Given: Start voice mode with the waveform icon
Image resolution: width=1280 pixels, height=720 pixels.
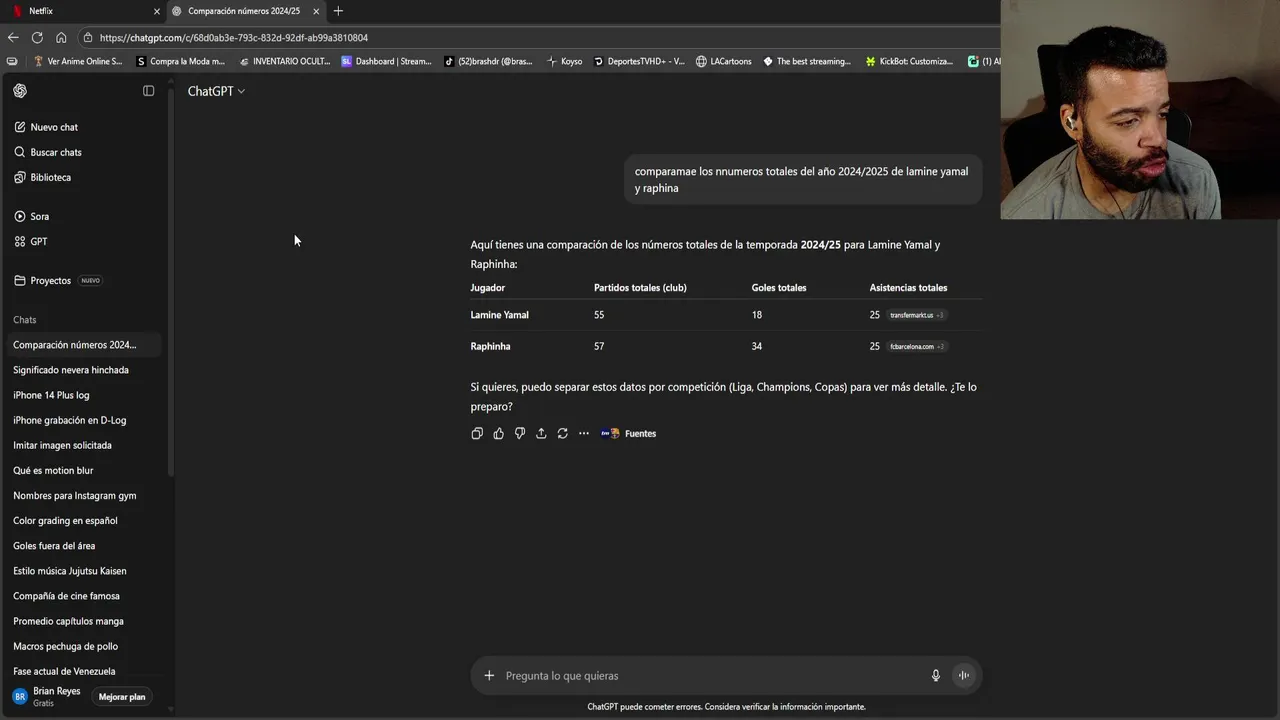Looking at the screenshot, I should pos(964,675).
